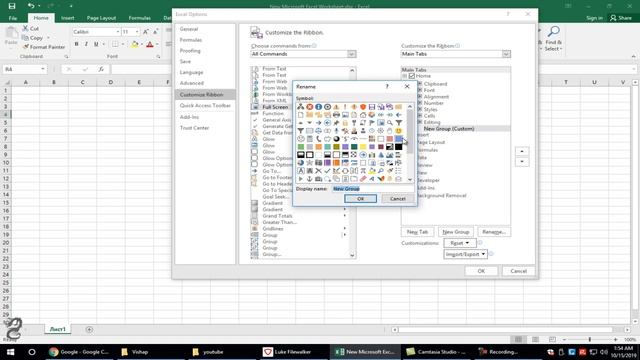Click the symbol grid scroll down arrow

pos(410,179)
